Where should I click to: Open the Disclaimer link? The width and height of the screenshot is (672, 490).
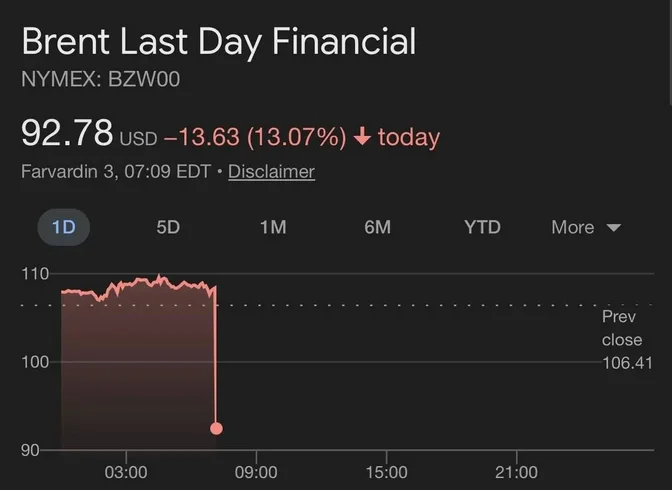click(x=271, y=171)
